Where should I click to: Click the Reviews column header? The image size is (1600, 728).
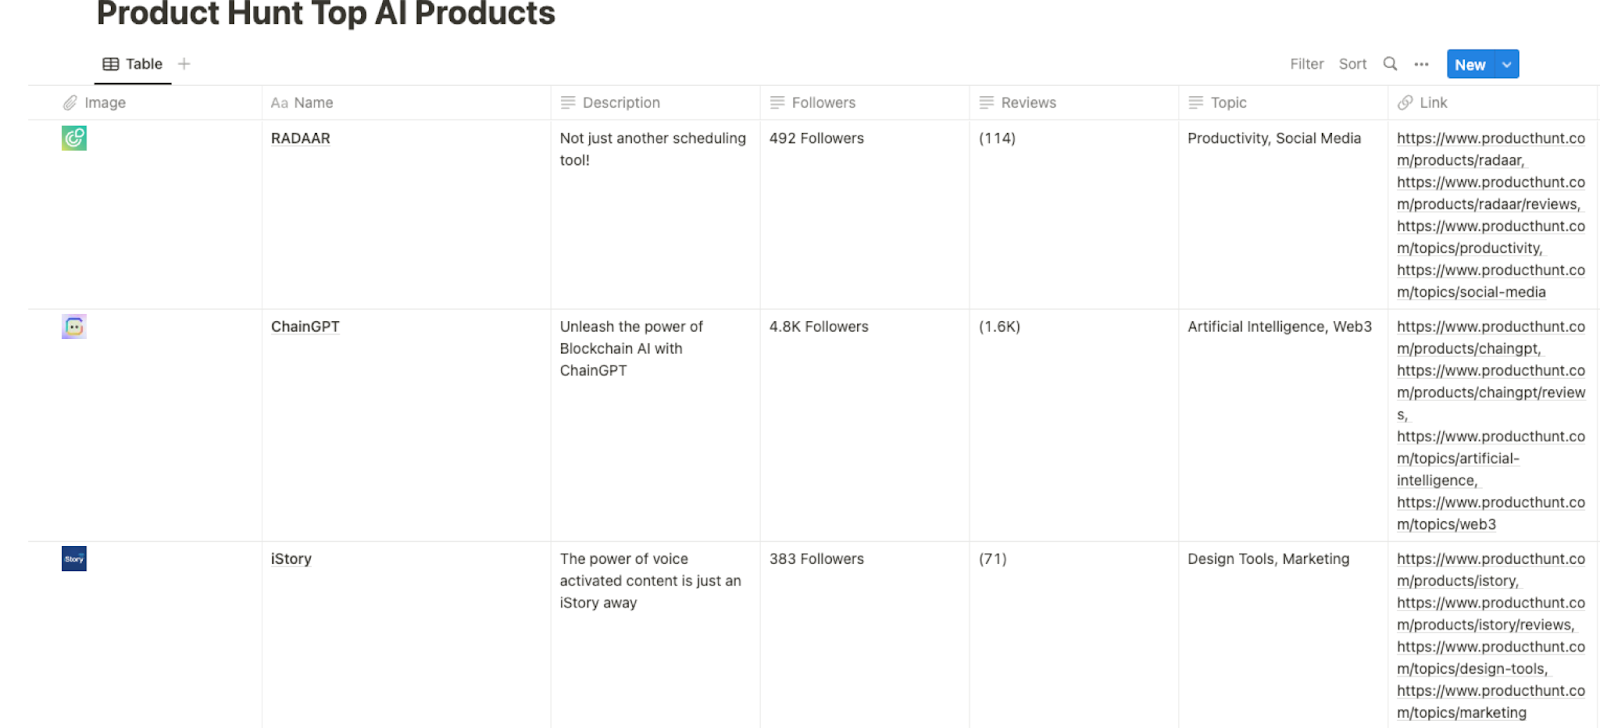(1073, 103)
